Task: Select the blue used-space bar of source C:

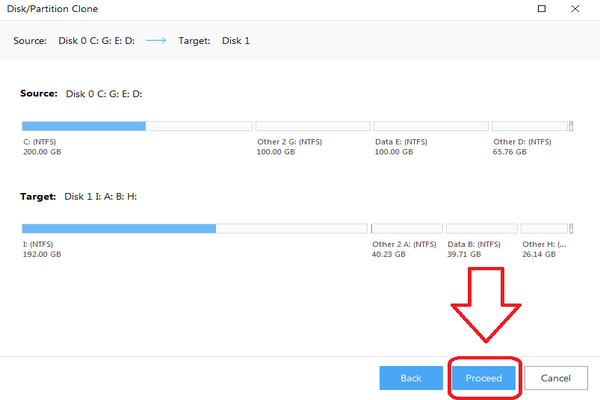Action: [84, 127]
